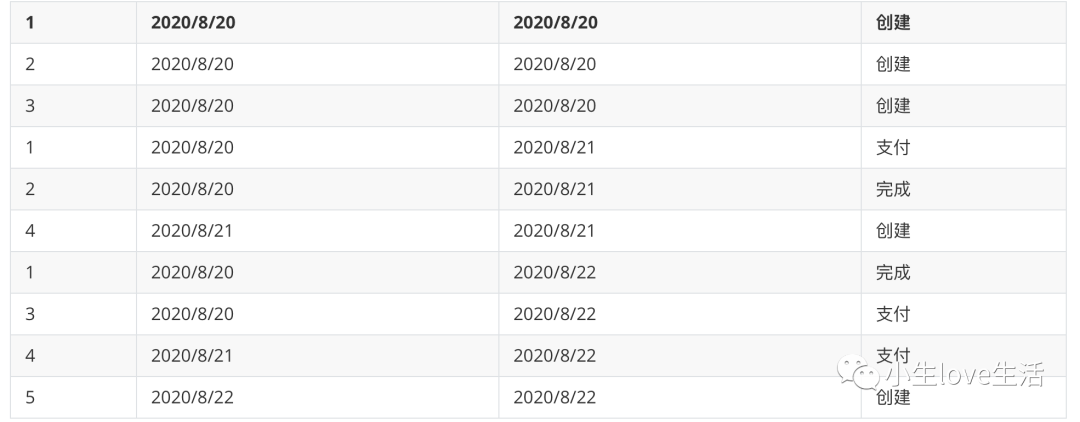Click the ID cell showing 5

coord(30,397)
